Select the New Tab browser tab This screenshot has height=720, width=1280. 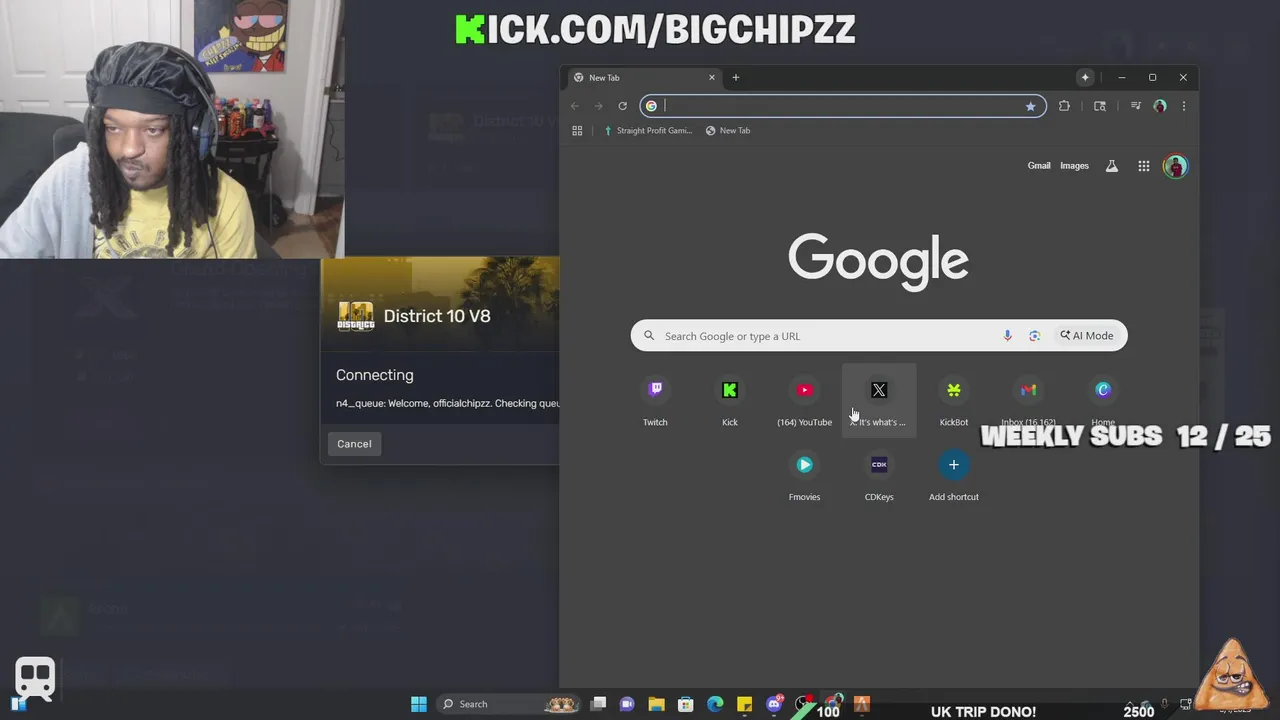click(x=644, y=78)
